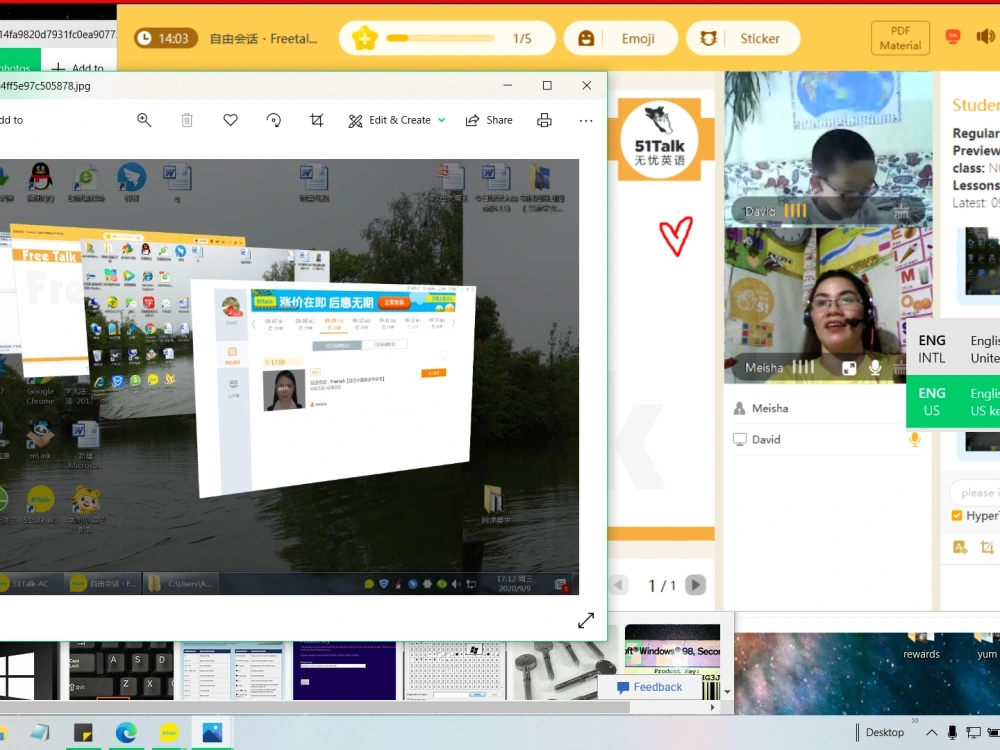Open the notepad icon on the taskbar
1000x750 pixels.
point(40,732)
